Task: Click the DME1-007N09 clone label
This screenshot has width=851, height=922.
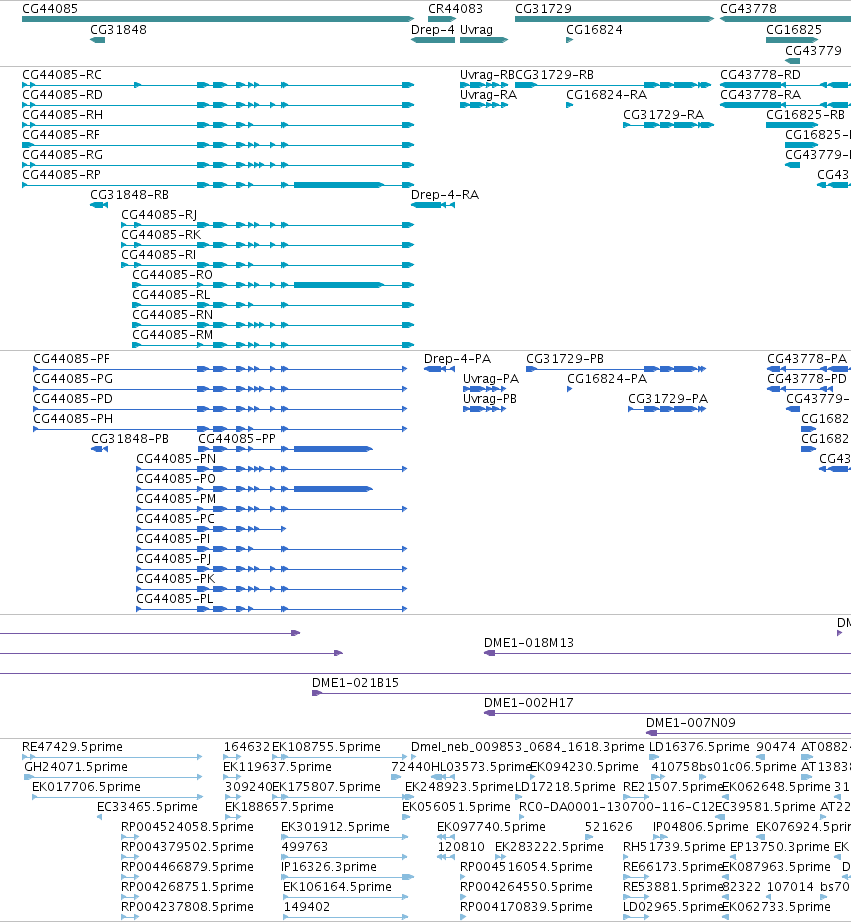Action: pyautogui.click(x=690, y=723)
